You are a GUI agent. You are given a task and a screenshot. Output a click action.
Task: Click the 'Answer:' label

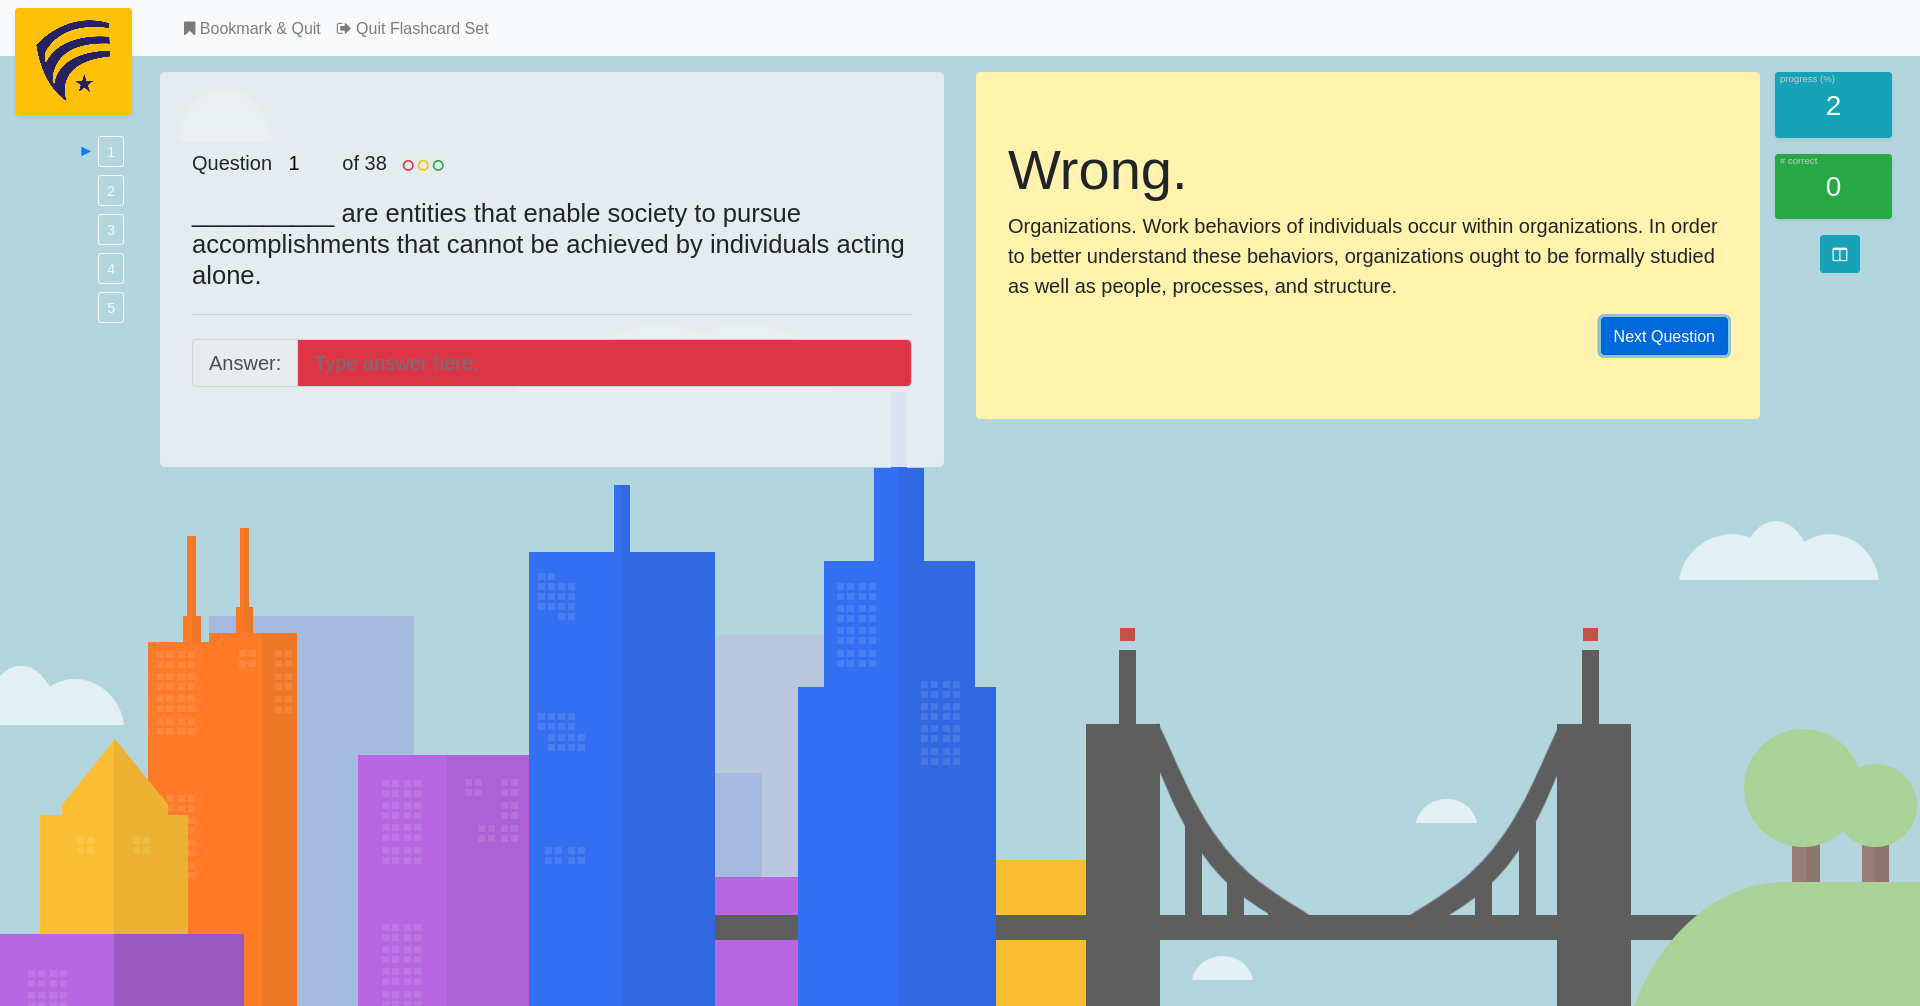[x=245, y=363]
